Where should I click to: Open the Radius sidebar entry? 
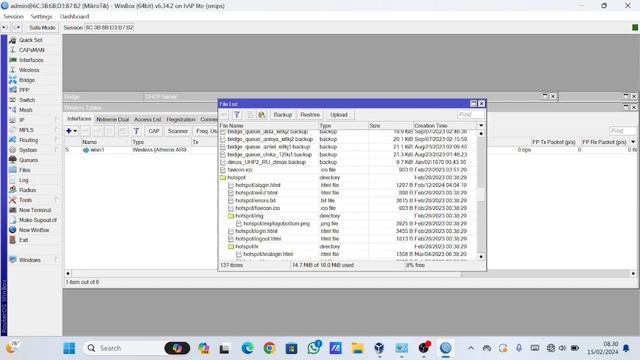tap(27, 190)
